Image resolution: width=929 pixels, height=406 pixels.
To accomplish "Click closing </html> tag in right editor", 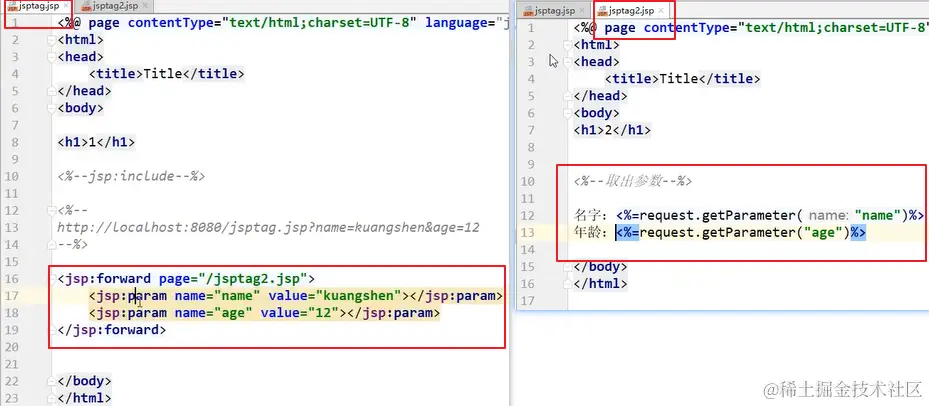I will click(600, 284).
